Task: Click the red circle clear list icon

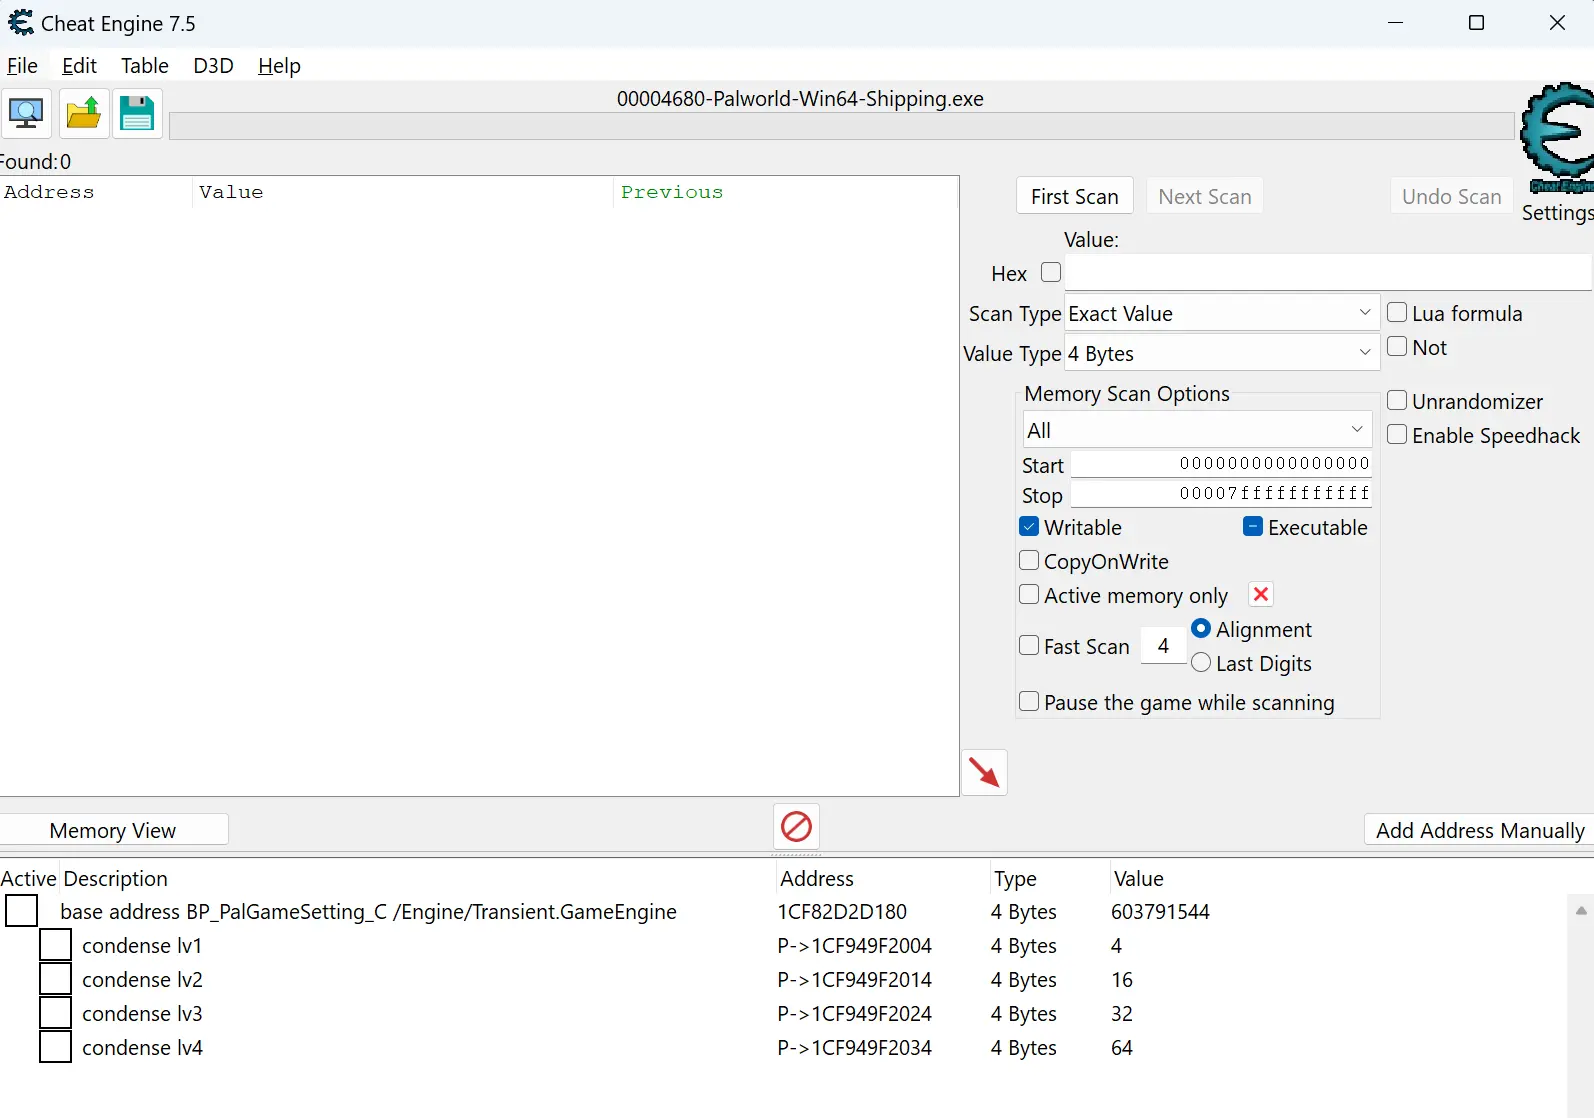Action: (x=796, y=827)
